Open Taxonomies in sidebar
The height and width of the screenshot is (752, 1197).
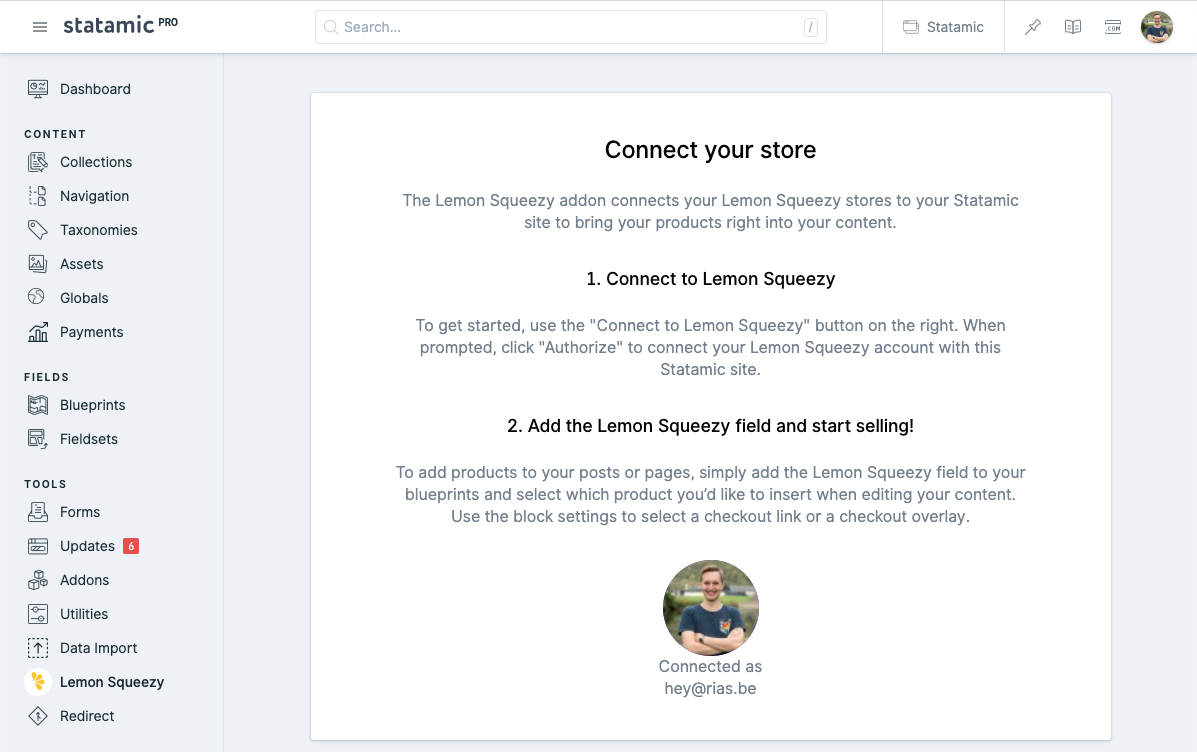[98, 230]
